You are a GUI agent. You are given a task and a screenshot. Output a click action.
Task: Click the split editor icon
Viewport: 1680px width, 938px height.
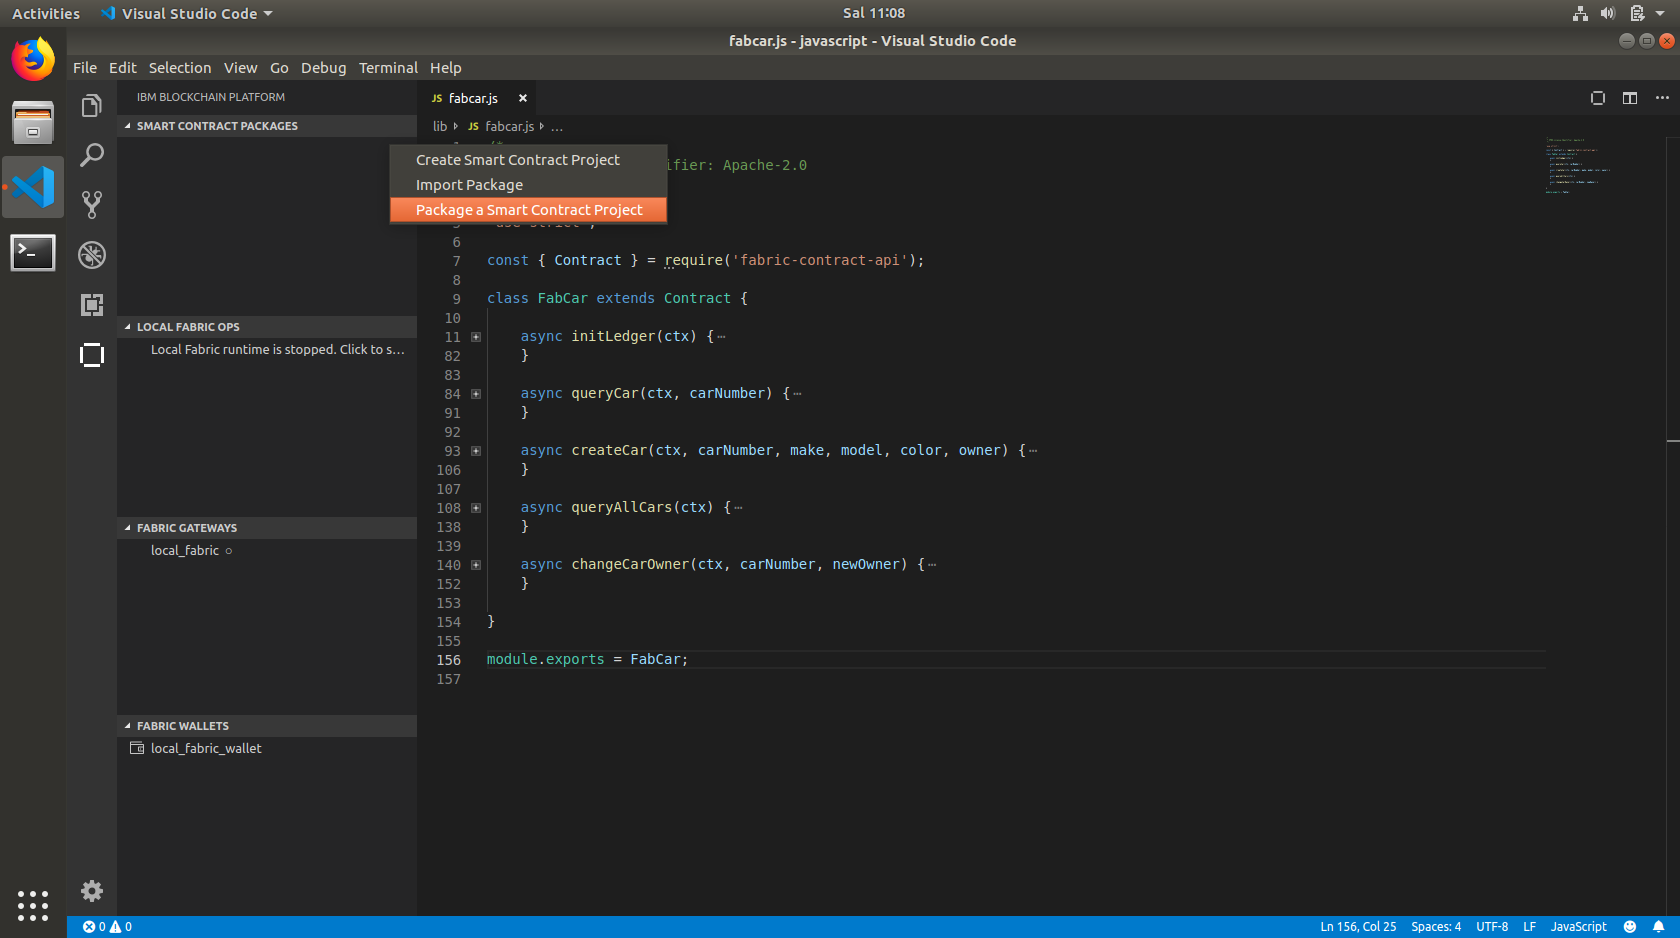click(1630, 98)
